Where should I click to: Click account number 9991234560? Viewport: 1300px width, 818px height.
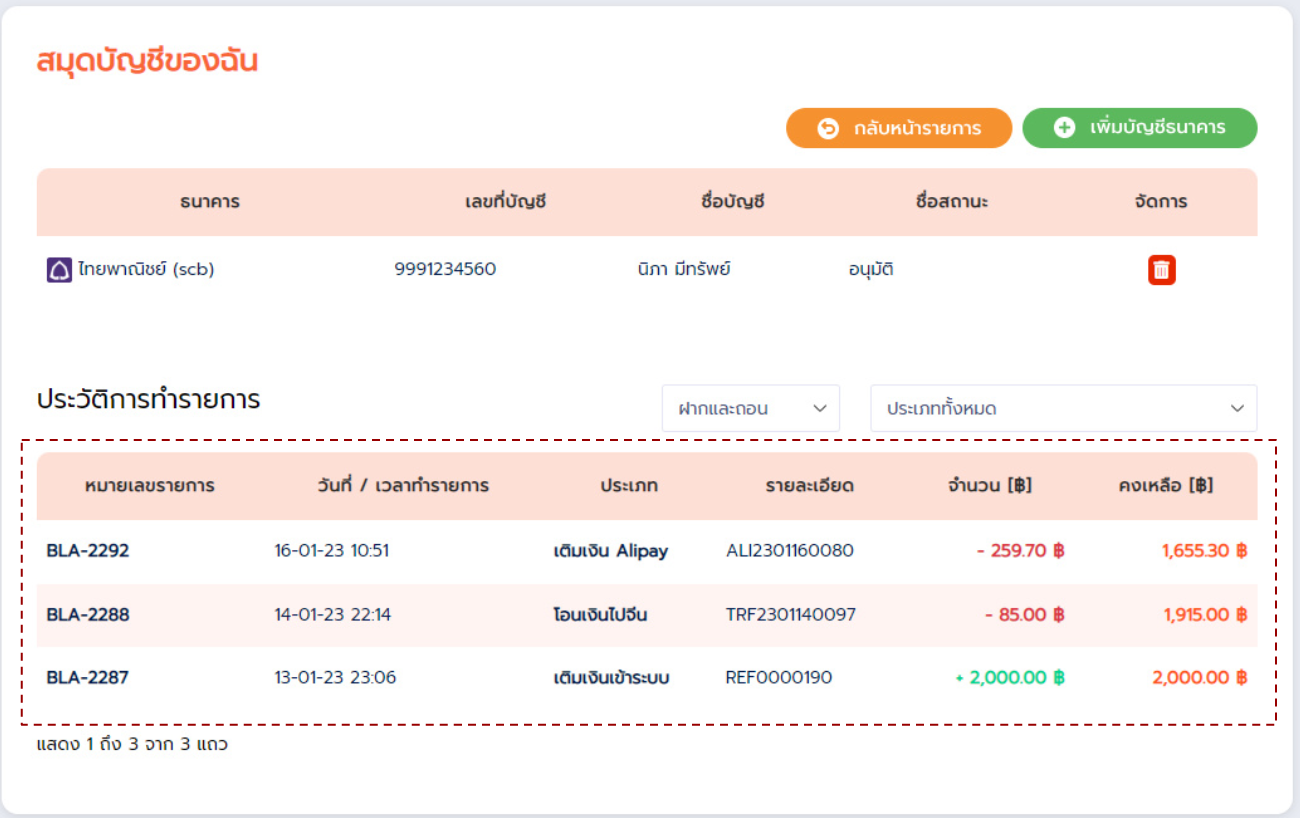click(445, 270)
